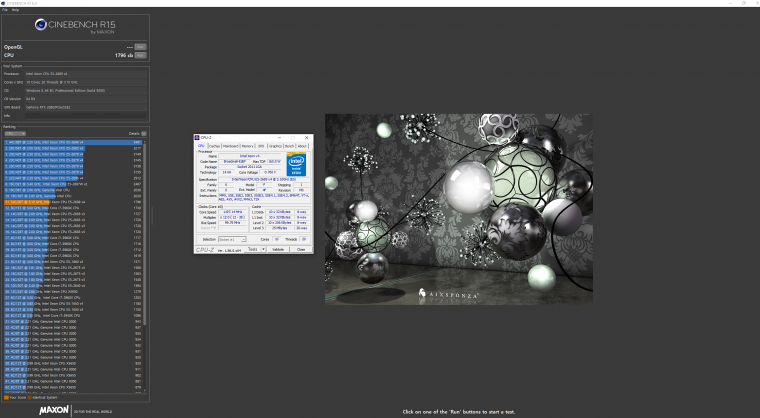Click the CPU-Z title bar app icon

tap(197, 138)
